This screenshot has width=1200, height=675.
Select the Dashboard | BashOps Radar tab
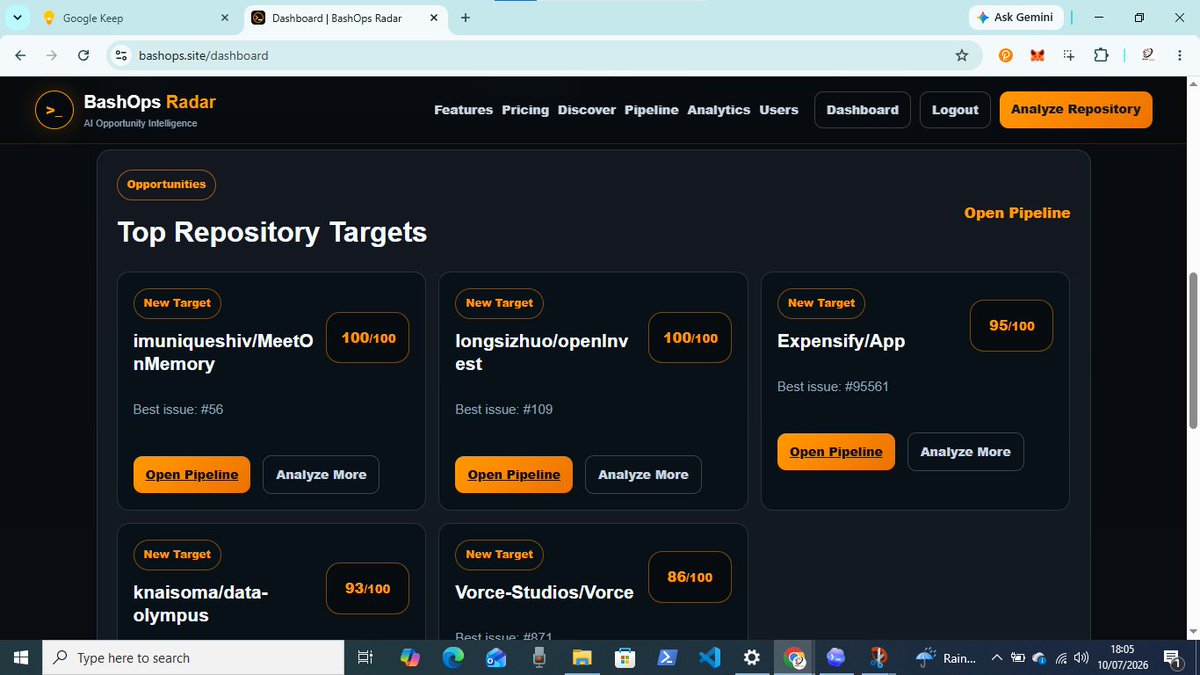click(x=345, y=18)
